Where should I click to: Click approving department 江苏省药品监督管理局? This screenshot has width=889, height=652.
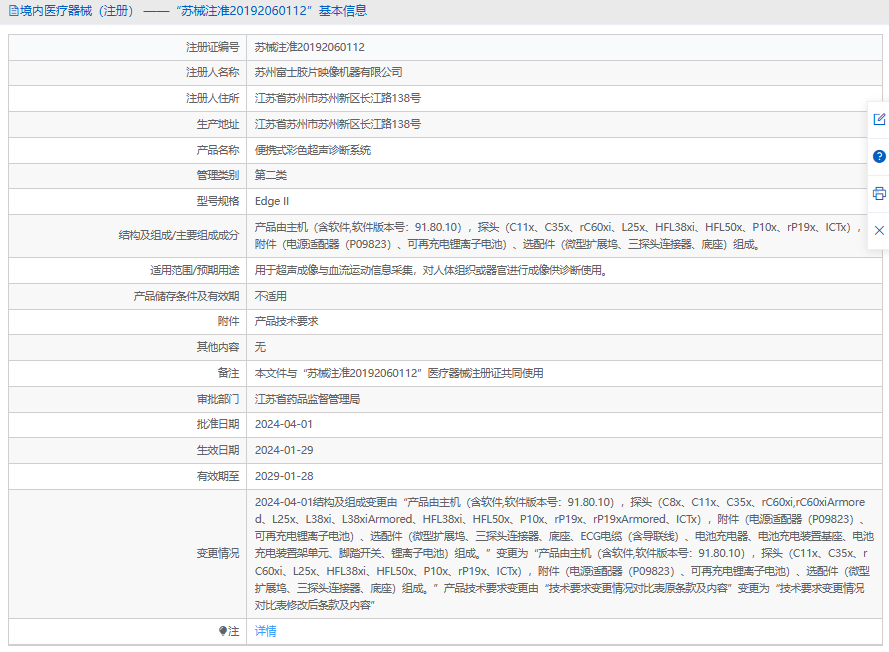[x=307, y=399]
